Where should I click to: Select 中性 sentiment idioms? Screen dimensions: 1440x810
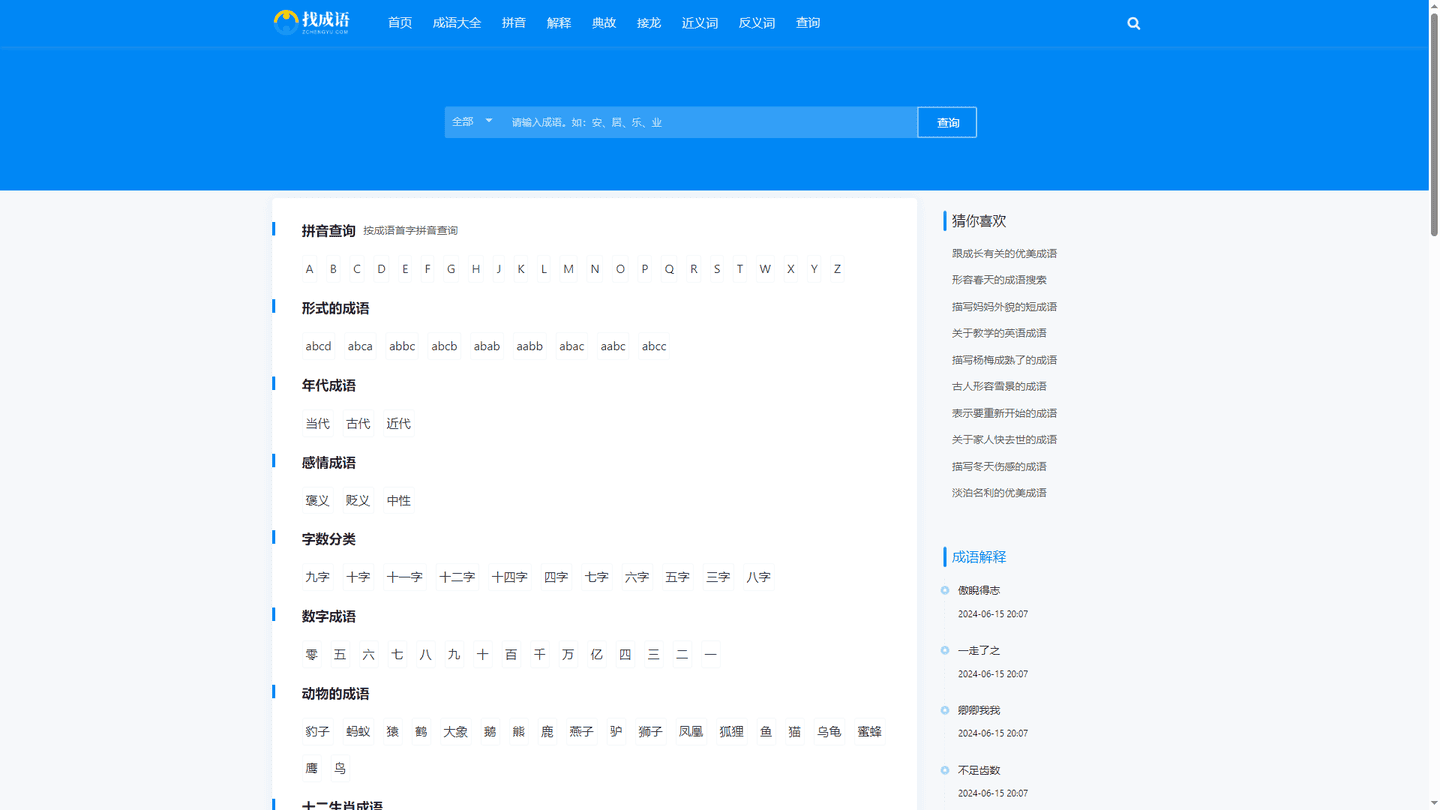coord(399,501)
